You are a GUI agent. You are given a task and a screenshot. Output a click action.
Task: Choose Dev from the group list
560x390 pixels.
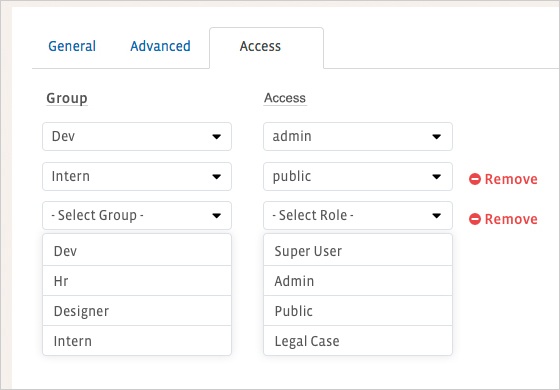pos(137,250)
